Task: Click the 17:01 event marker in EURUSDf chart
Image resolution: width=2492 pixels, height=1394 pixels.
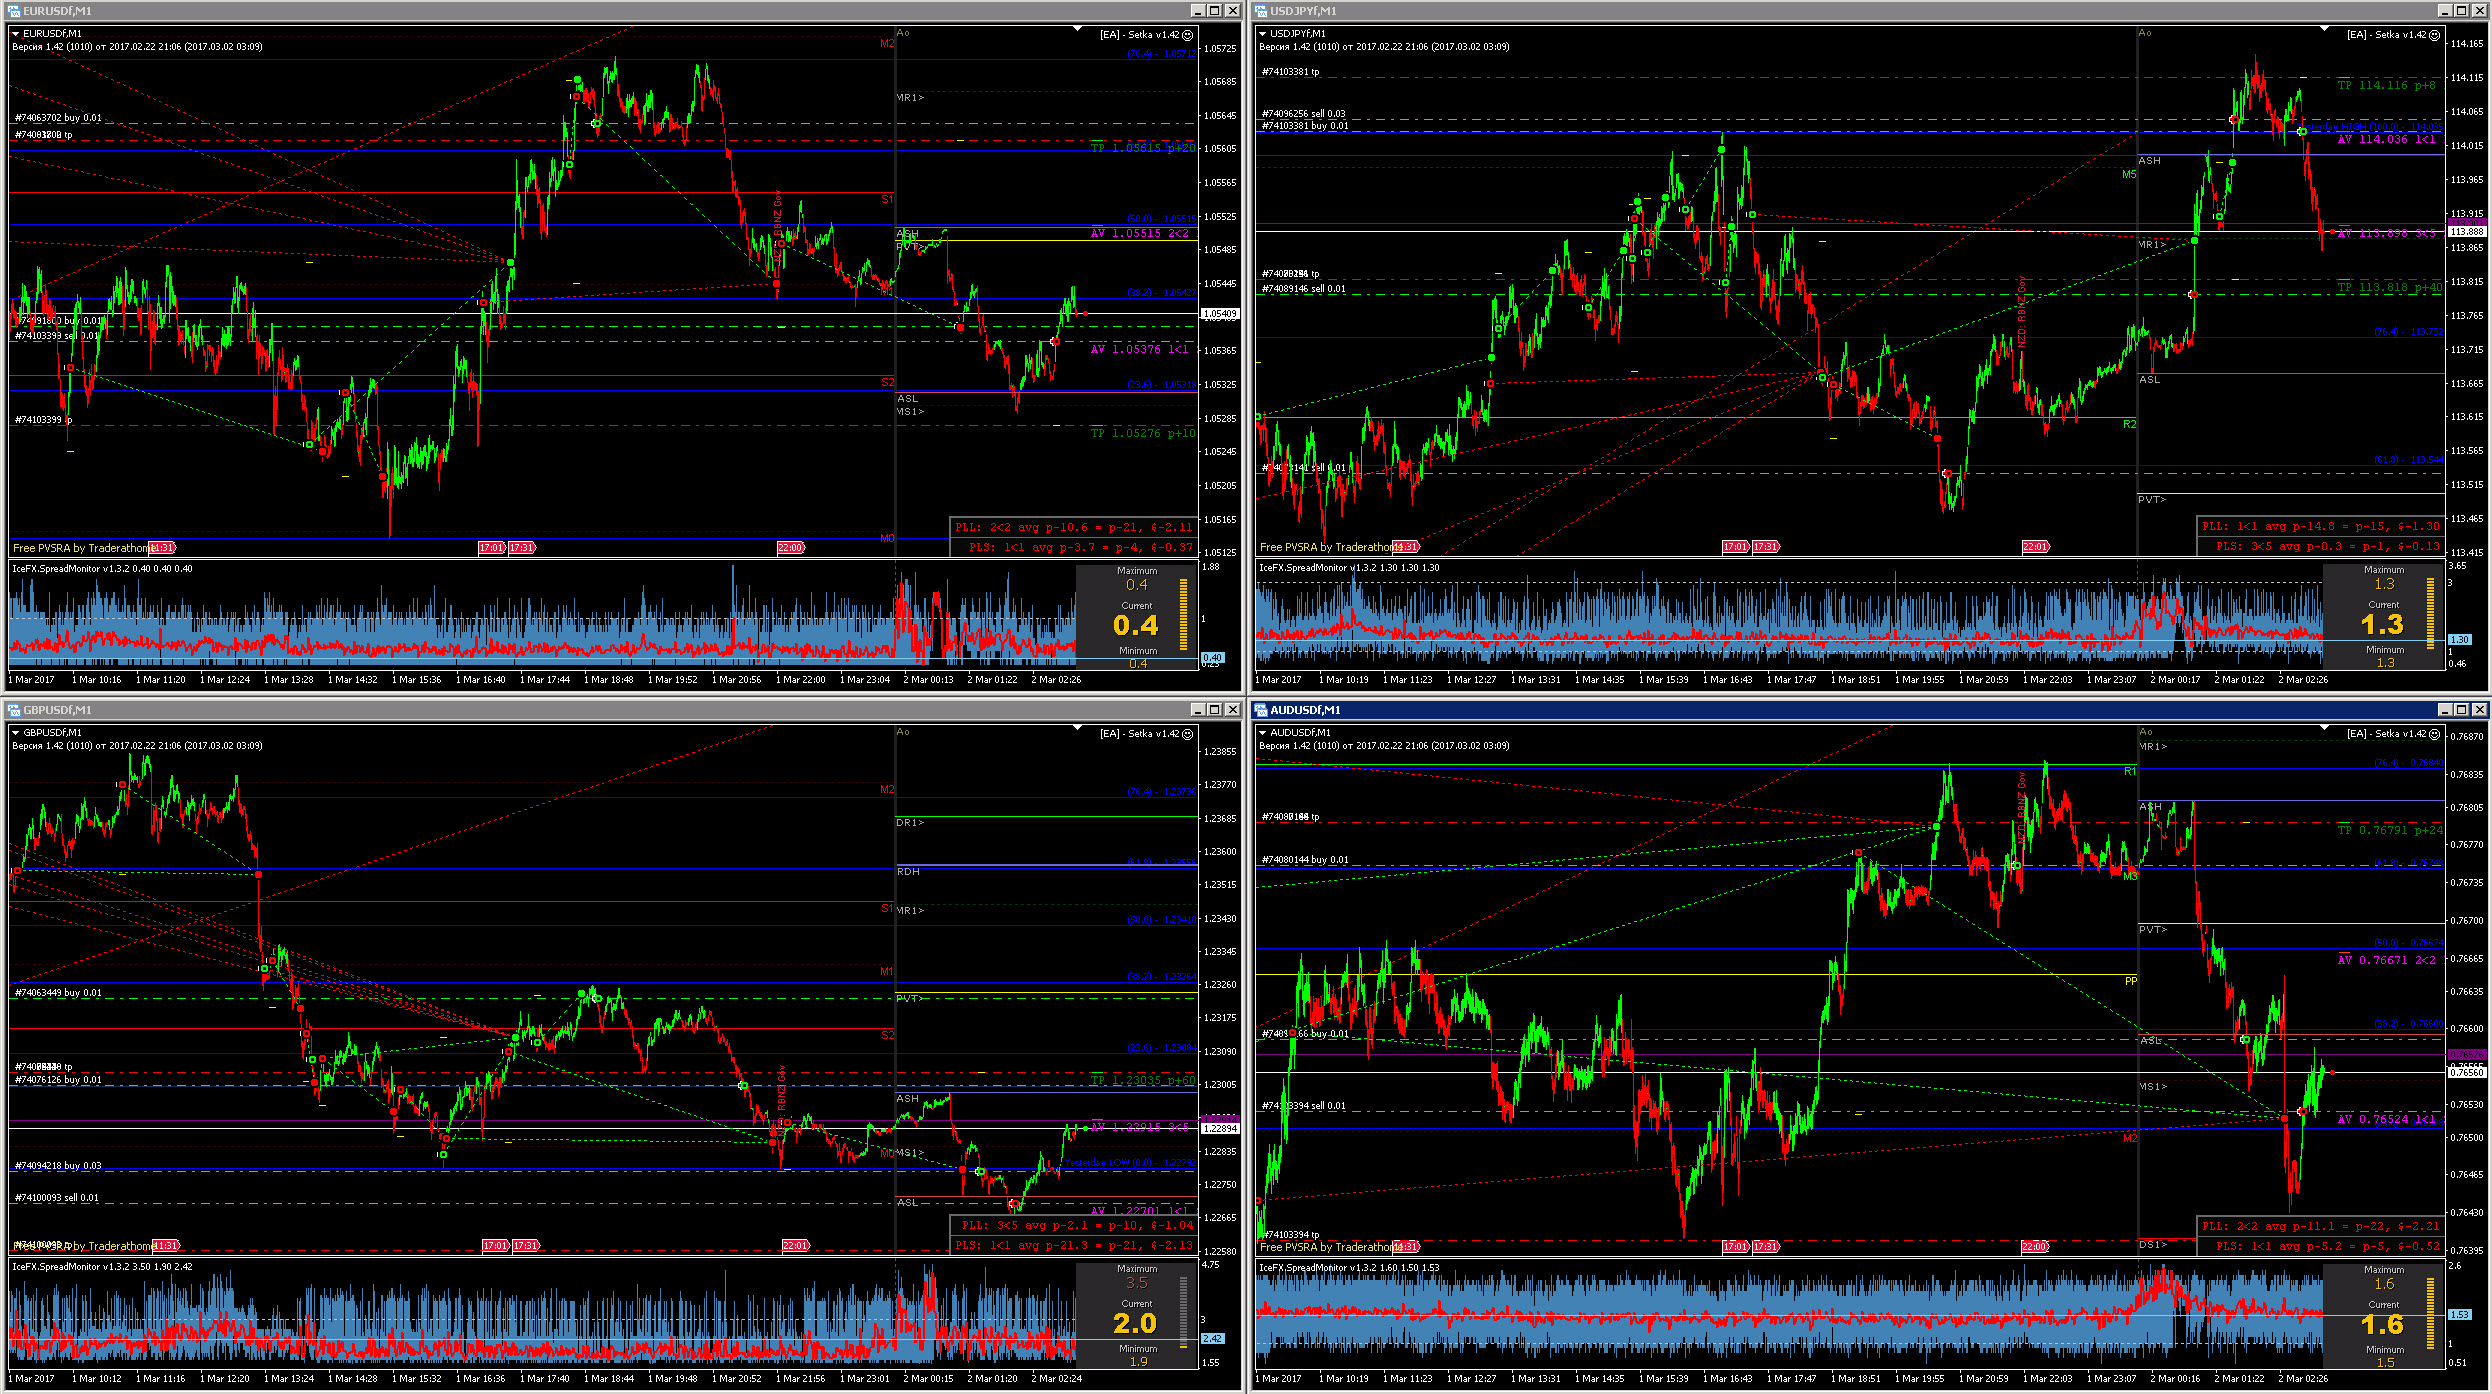Action: tap(492, 548)
